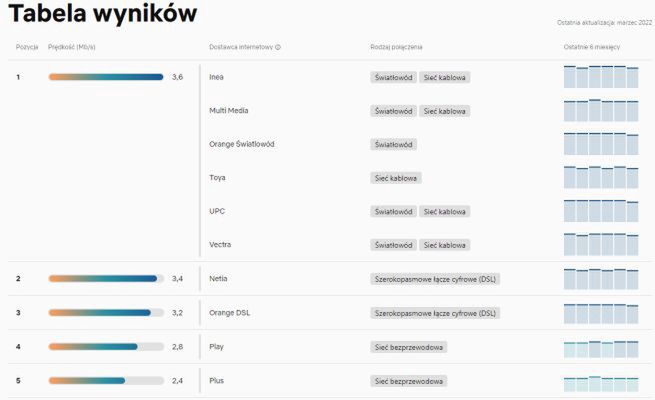
Task: Click the Światłowód tag for Orange Światłowód
Action: (394, 144)
